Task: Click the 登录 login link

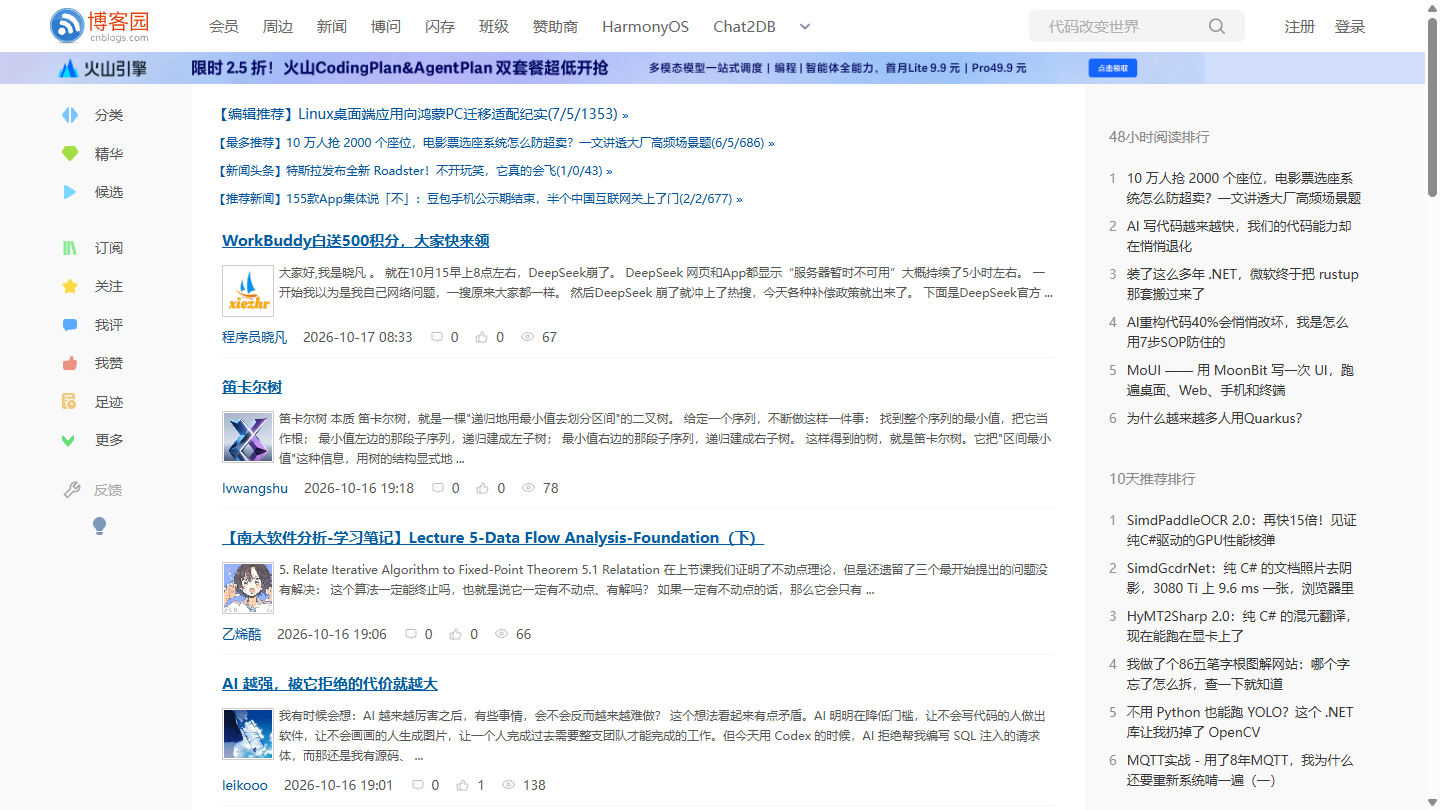Action: (x=1350, y=27)
